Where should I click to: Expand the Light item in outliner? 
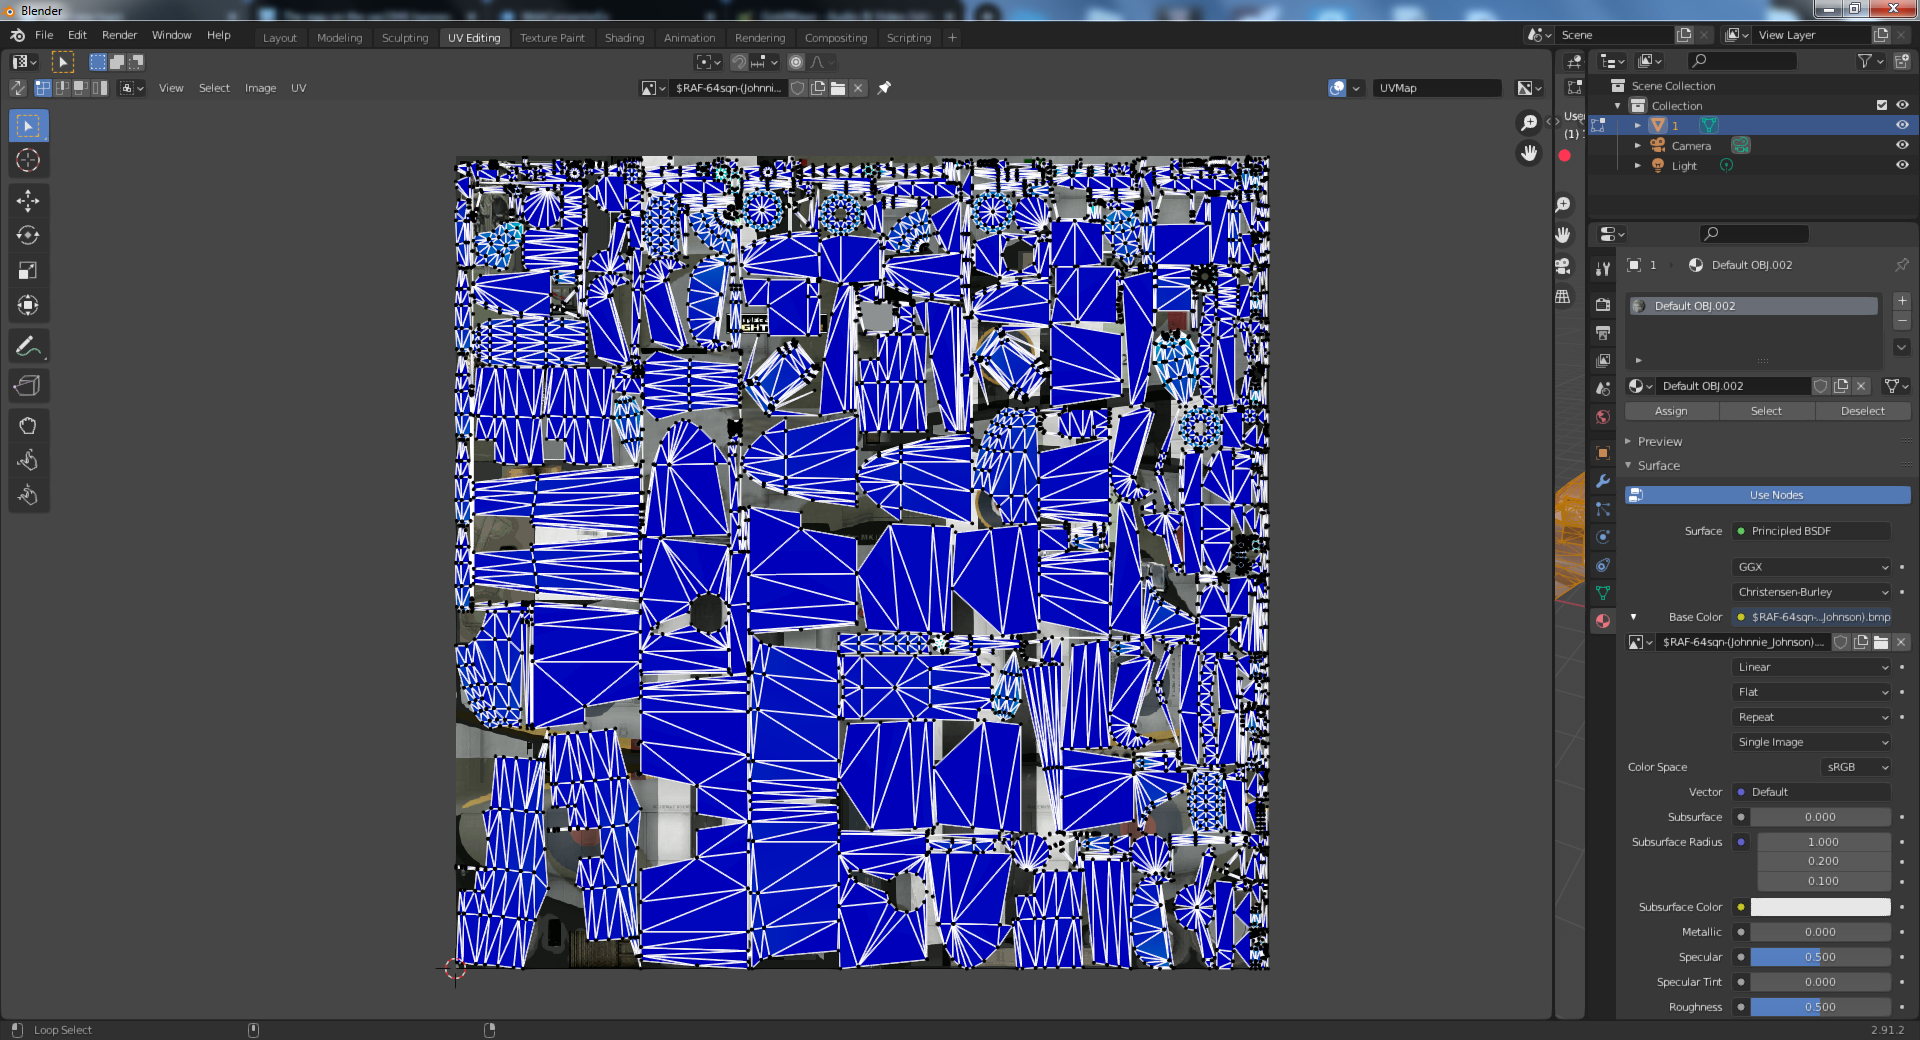(1638, 166)
